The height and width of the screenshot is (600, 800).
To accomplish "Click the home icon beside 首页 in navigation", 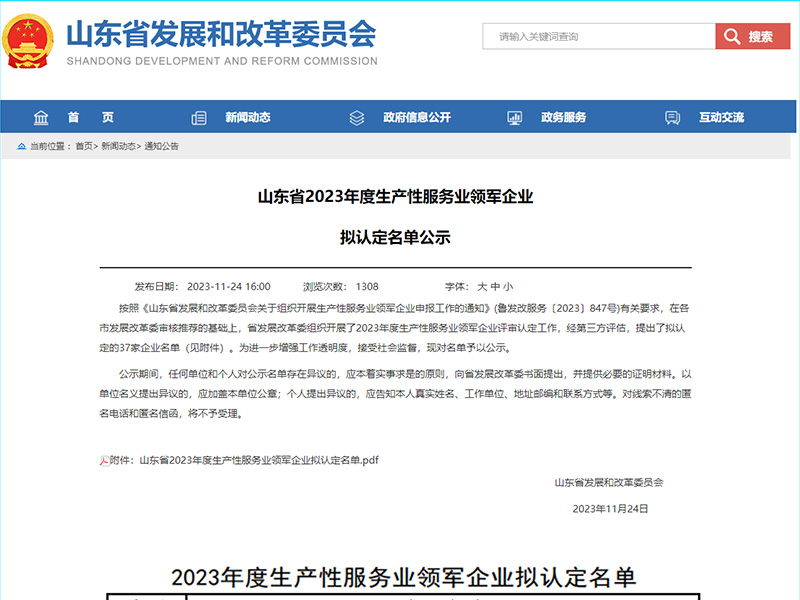I will coord(40,117).
